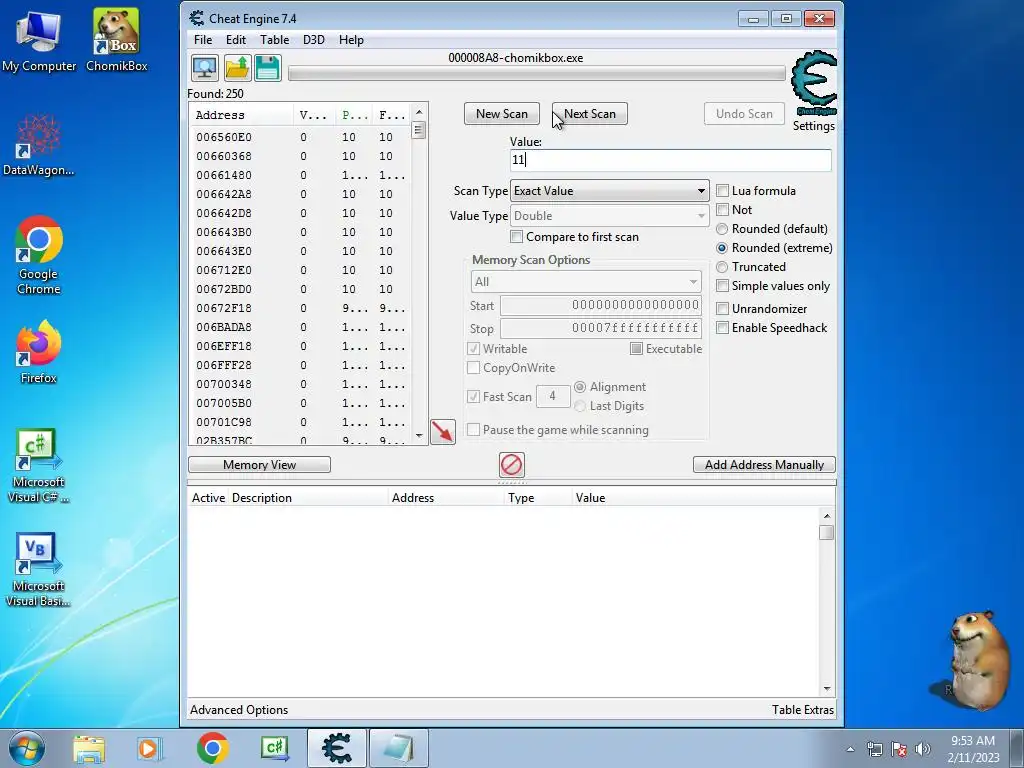Viewport: 1024px width, 768px height.
Task: Select Rounded (default) radio button
Action: [x=722, y=229]
